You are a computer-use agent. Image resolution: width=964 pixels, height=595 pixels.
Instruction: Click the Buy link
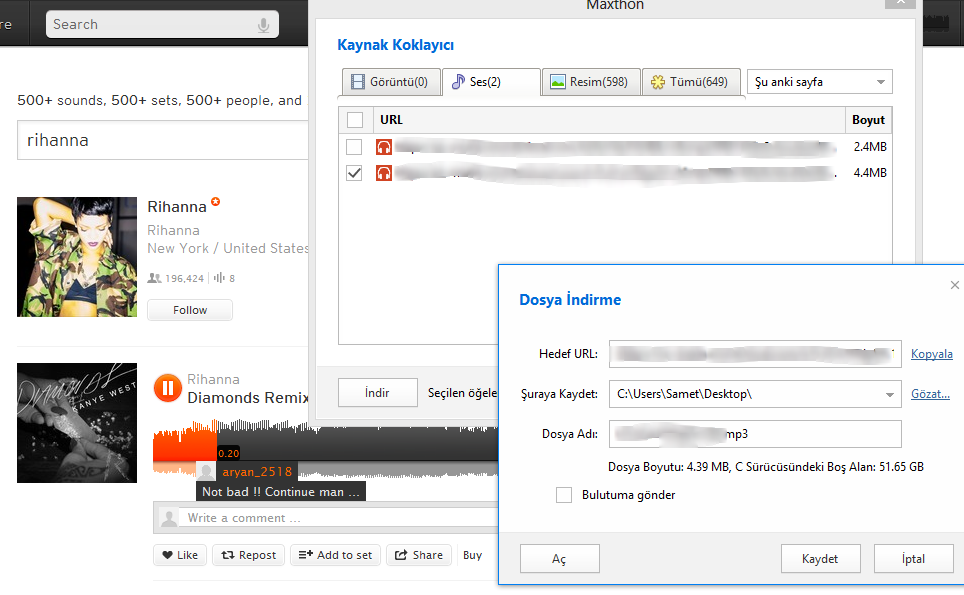coord(472,555)
